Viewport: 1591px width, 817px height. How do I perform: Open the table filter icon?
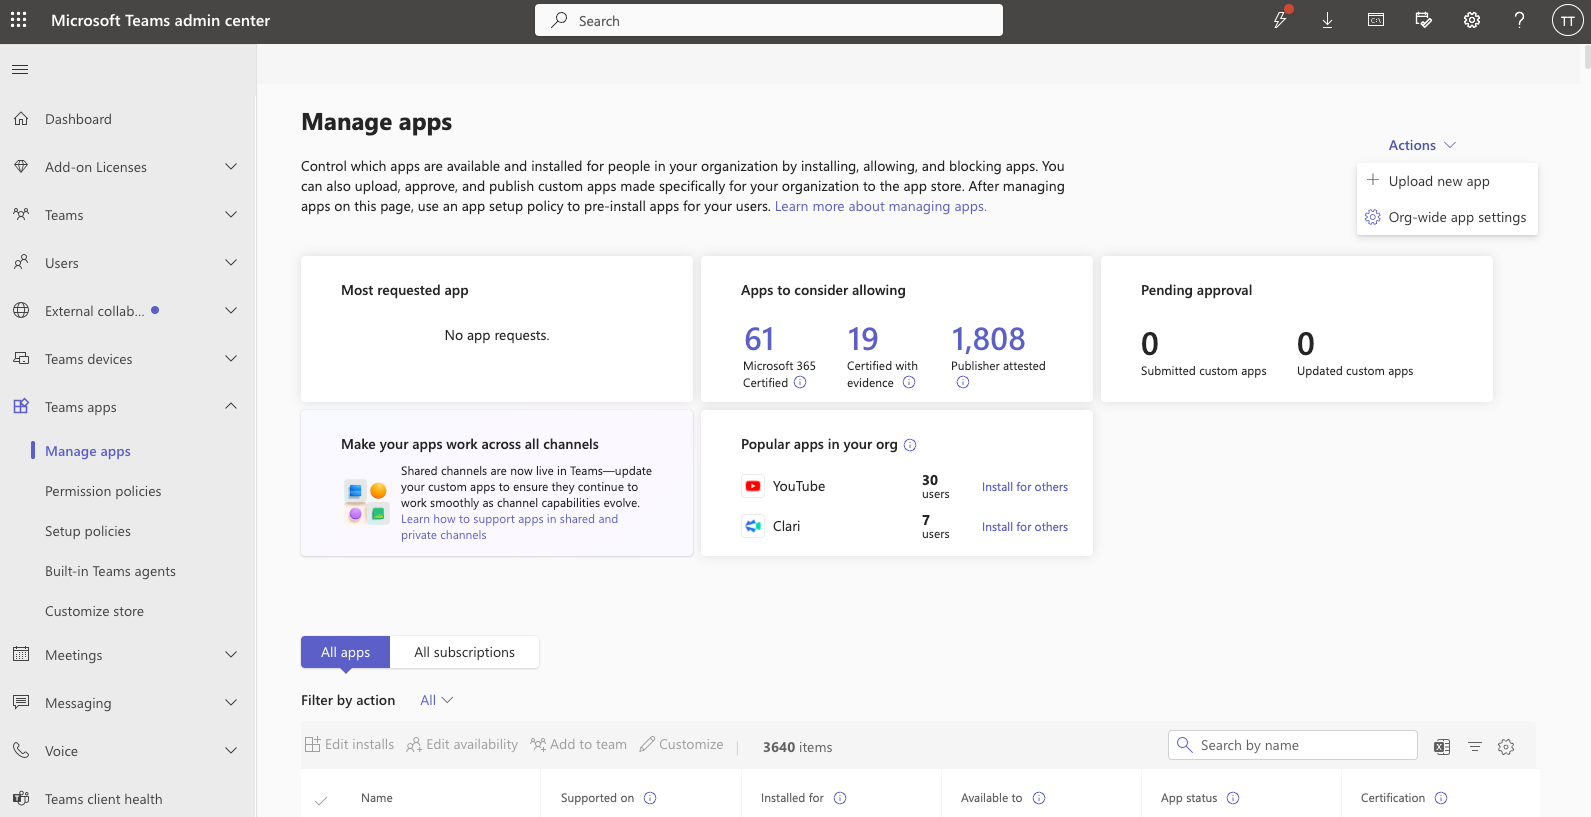1474,747
